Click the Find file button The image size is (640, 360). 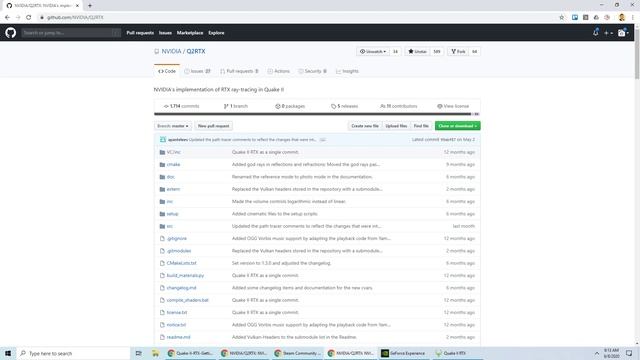[x=421, y=126]
